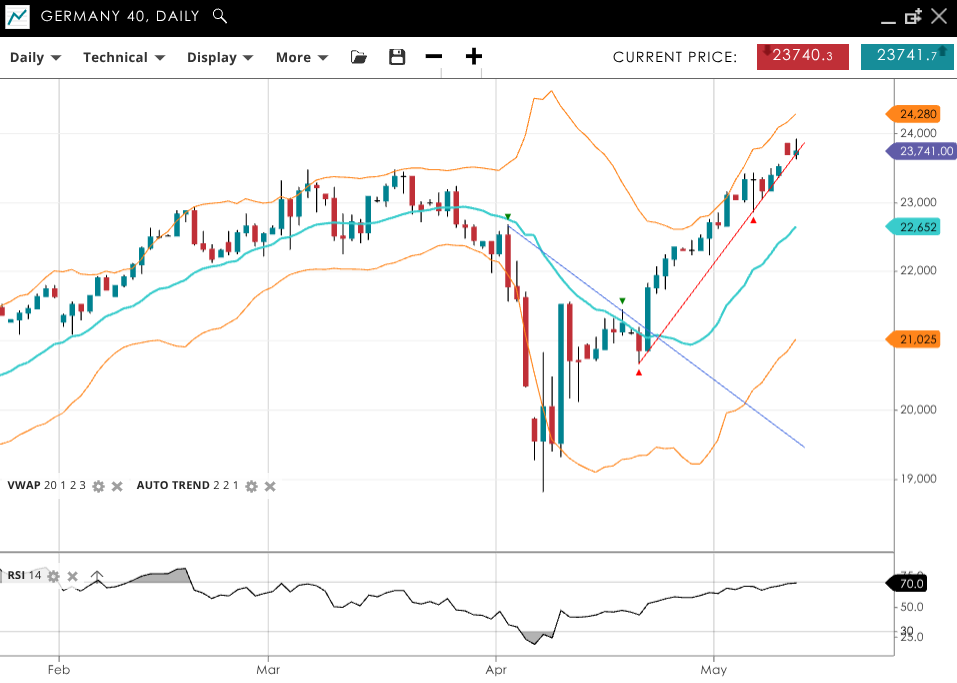Click the search magnifier next to Germany 40
The height and width of the screenshot is (683, 957).
tap(220, 16)
